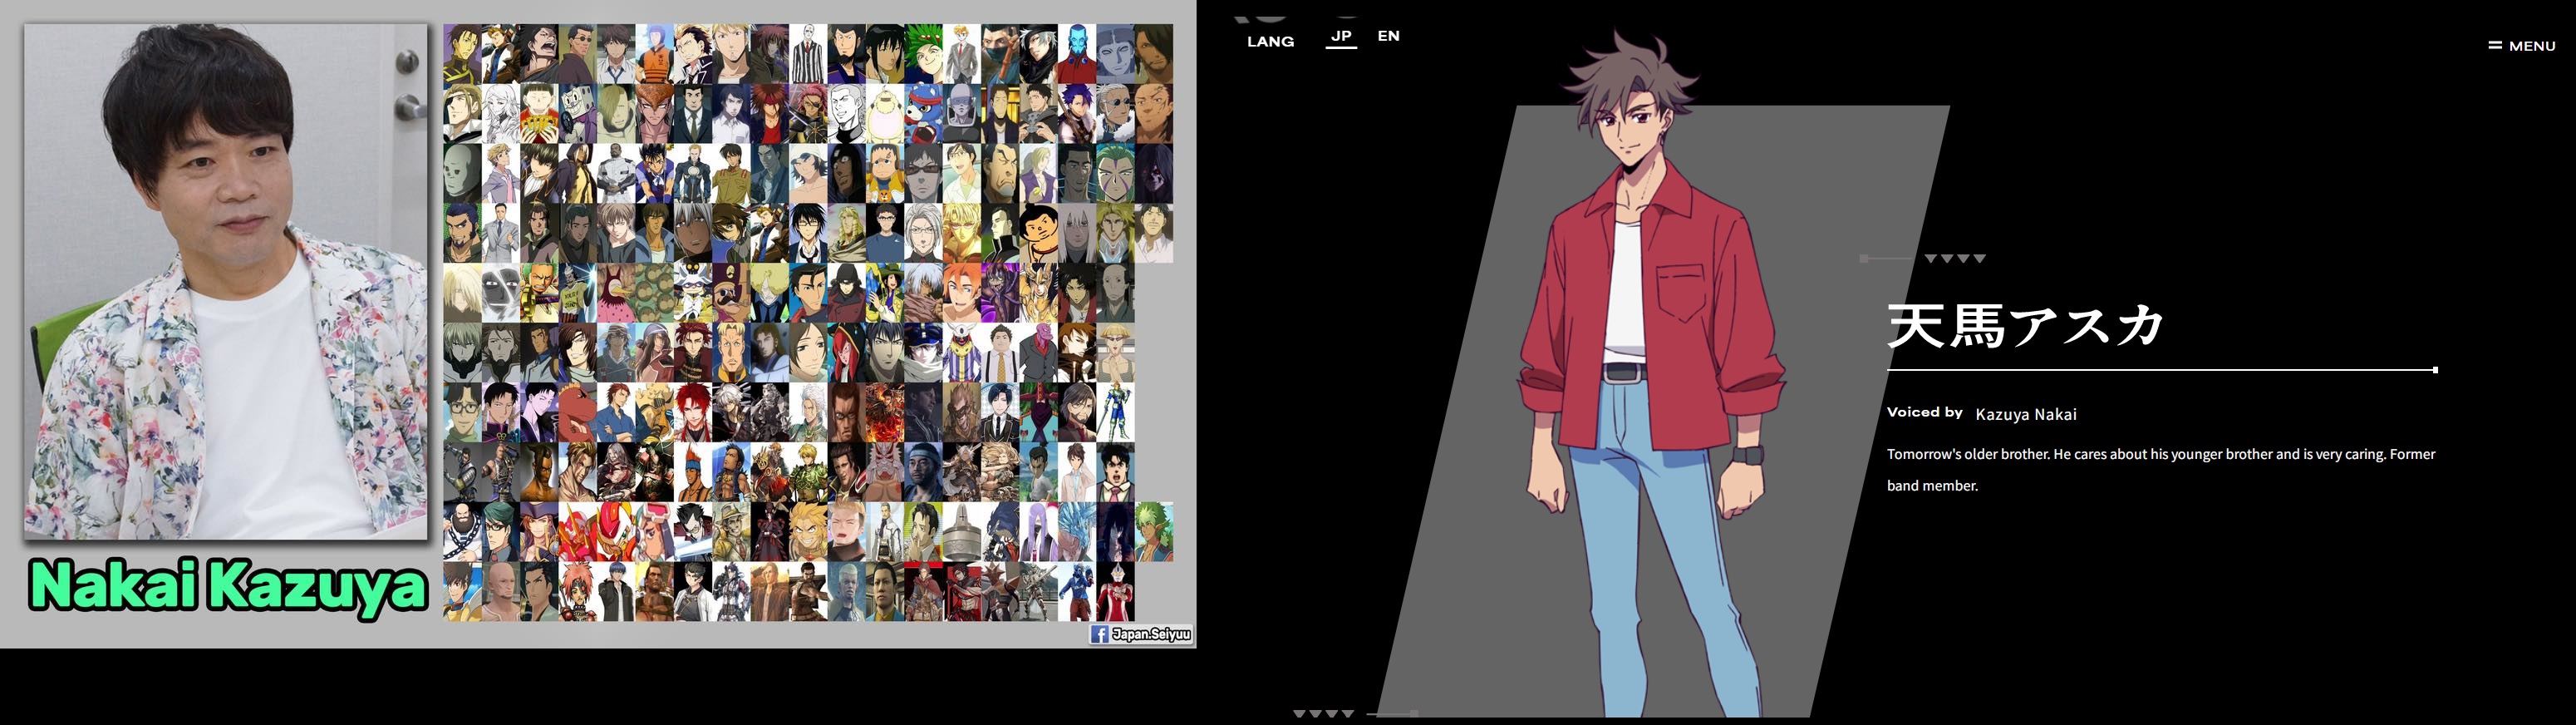Click the description starting "Tomorrow's older brother"

point(2161,469)
